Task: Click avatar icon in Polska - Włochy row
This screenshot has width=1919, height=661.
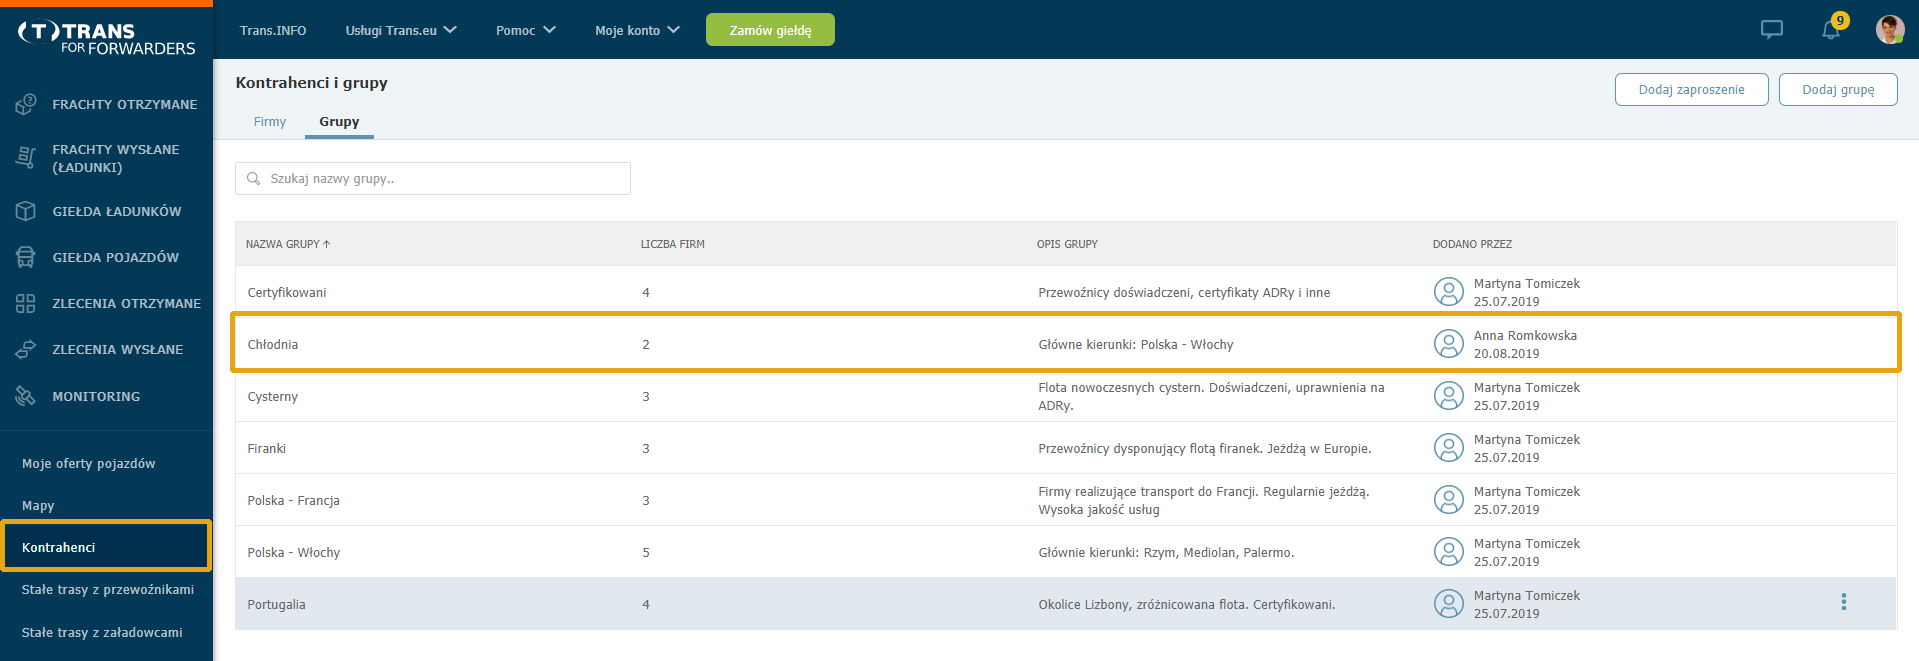Action: (1449, 552)
